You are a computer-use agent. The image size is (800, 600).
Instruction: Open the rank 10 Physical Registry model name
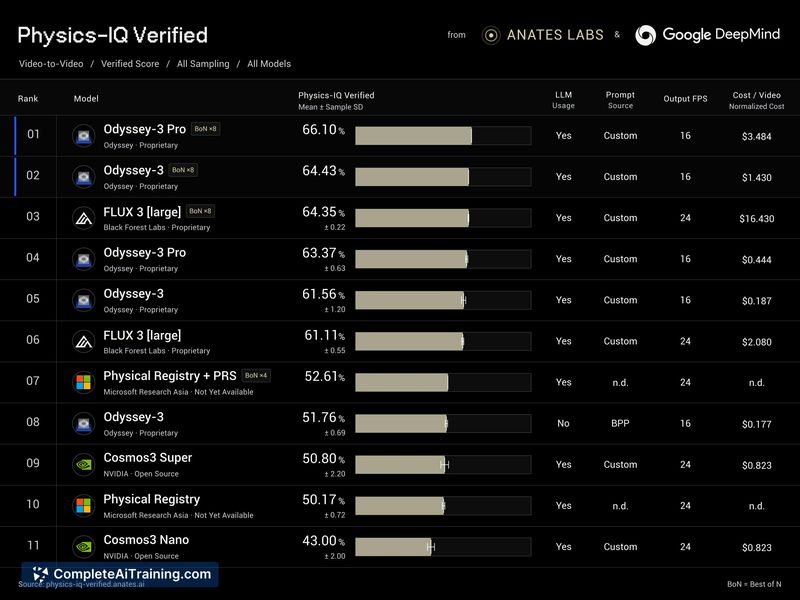[152, 499]
